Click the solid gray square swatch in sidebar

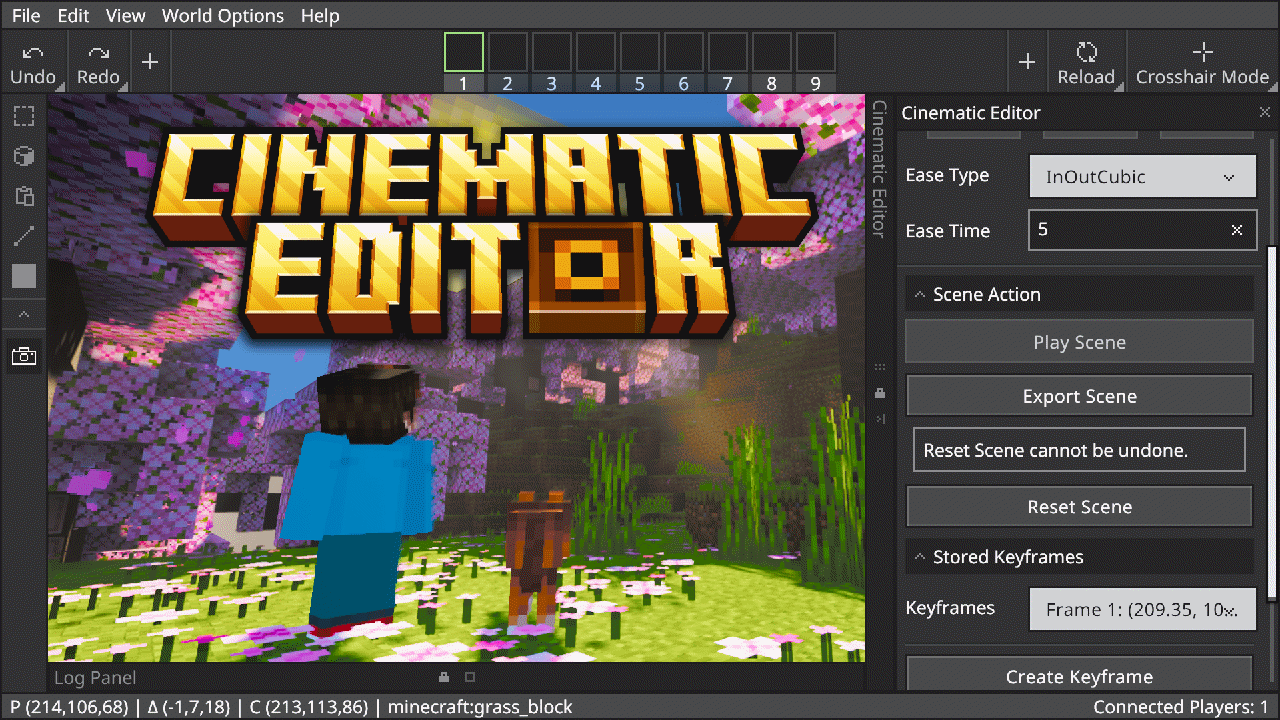(23, 276)
